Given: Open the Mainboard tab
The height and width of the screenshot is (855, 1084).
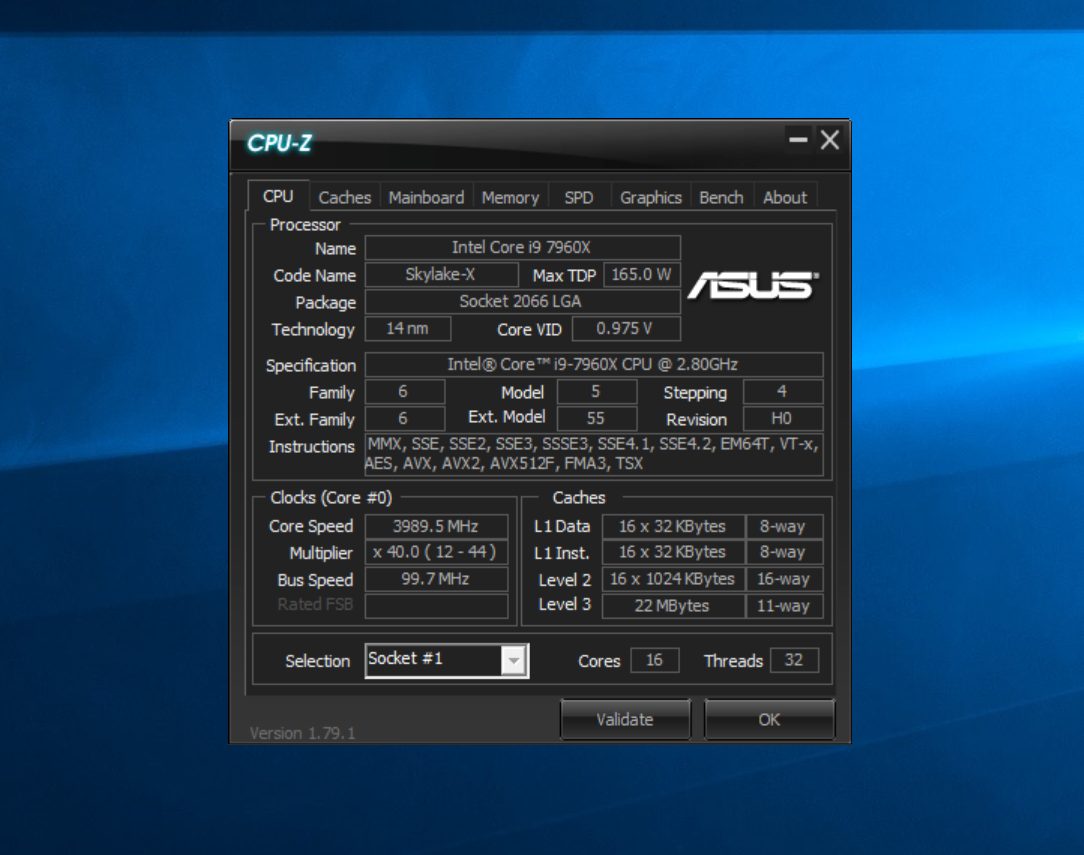Looking at the screenshot, I should coord(426,198).
